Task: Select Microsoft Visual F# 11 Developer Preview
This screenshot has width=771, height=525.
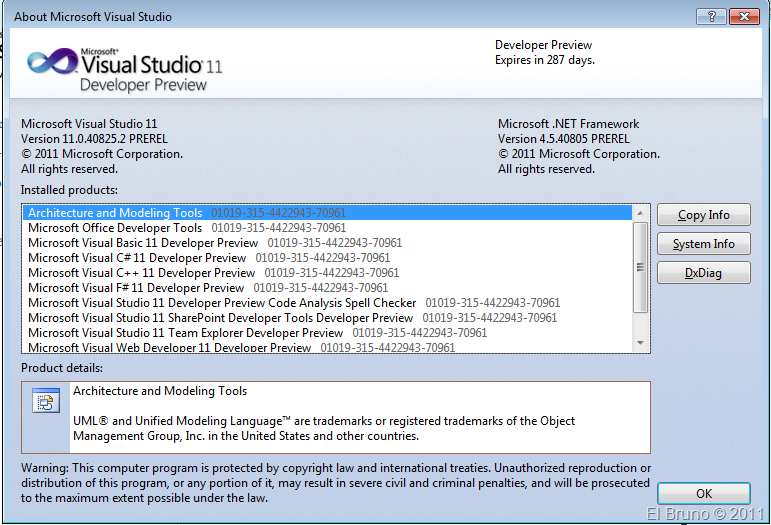Action: [136, 288]
